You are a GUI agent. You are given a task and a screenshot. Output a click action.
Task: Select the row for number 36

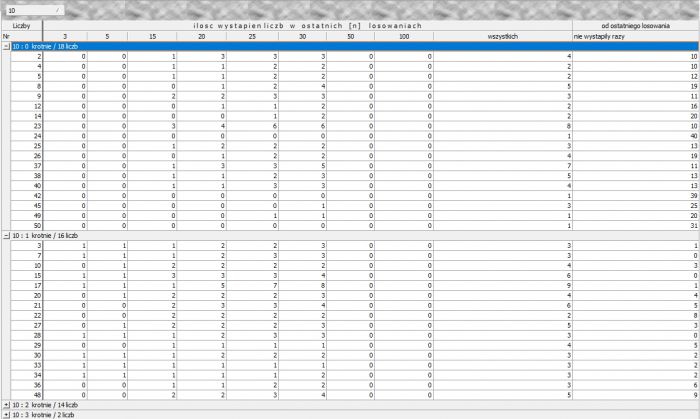[x=354, y=385]
